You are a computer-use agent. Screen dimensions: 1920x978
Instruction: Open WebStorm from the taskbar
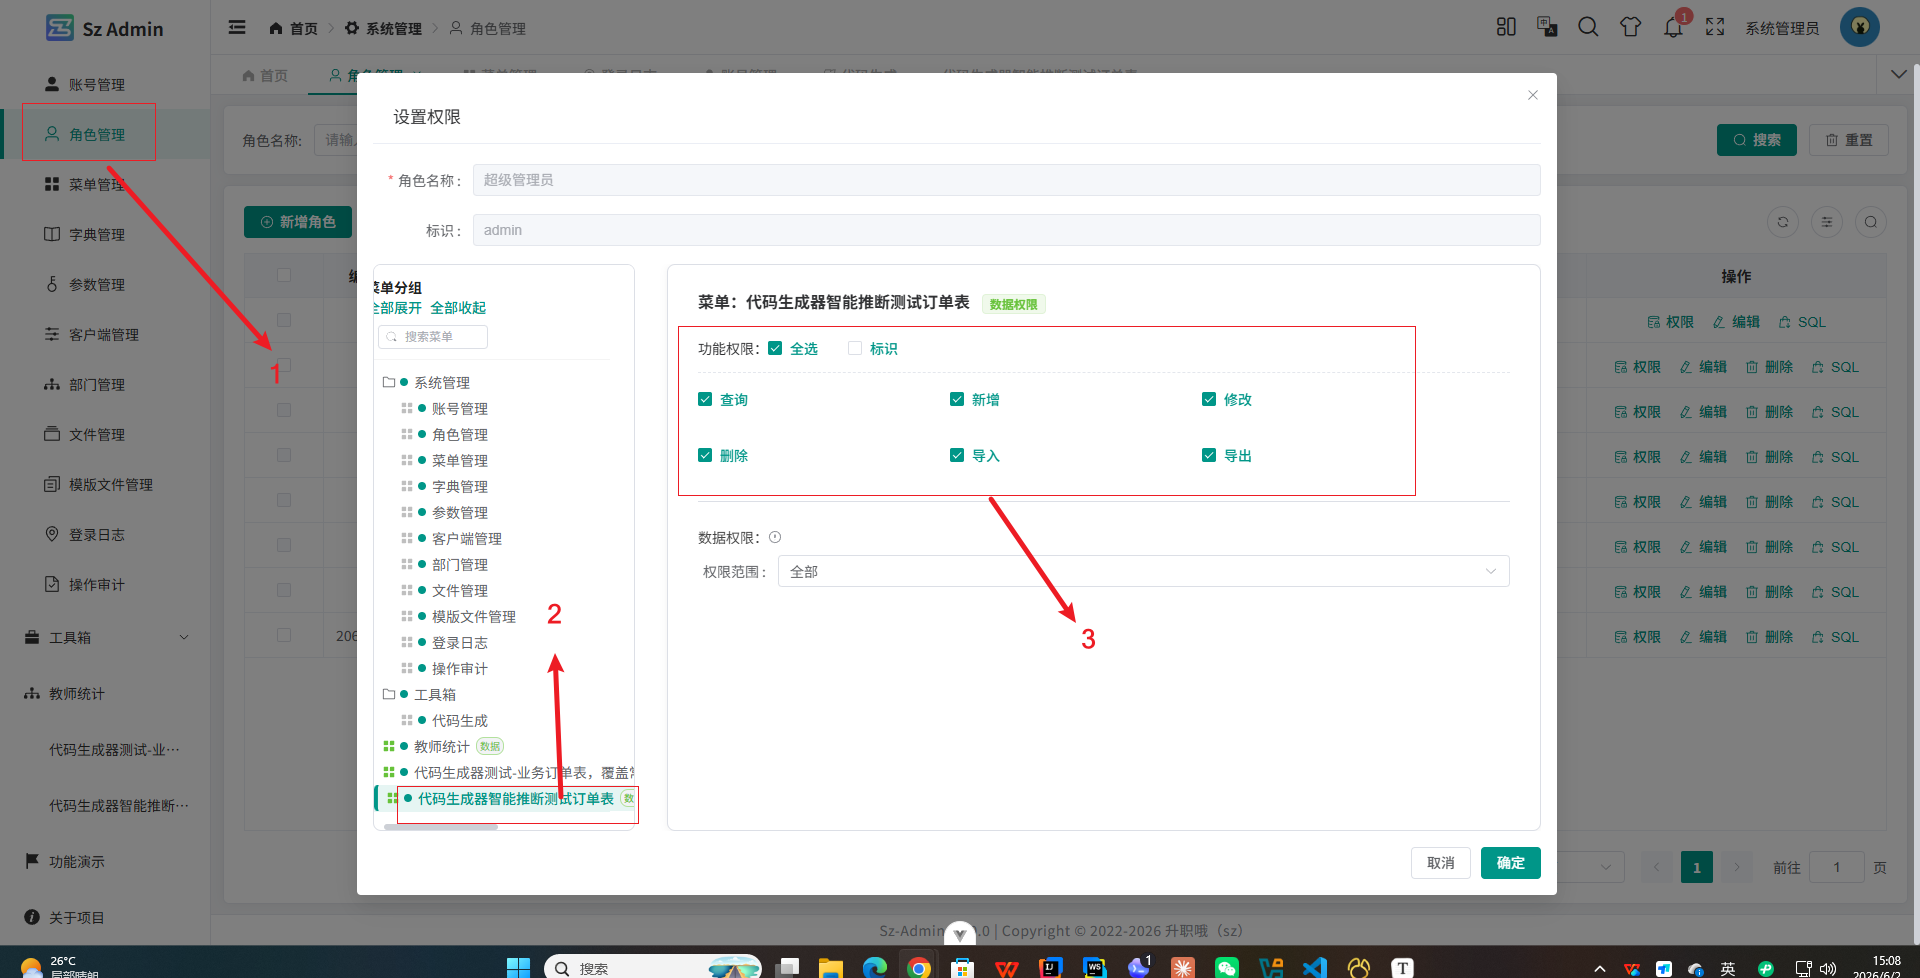coord(1095,967)
